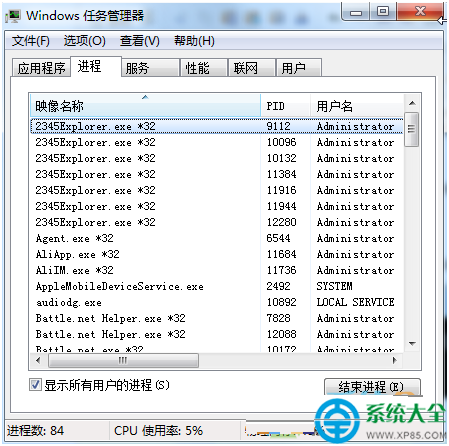449x446 pixels.
Task: Select the AliApp.exe *32 process
Action: click(x=217, y=254)
